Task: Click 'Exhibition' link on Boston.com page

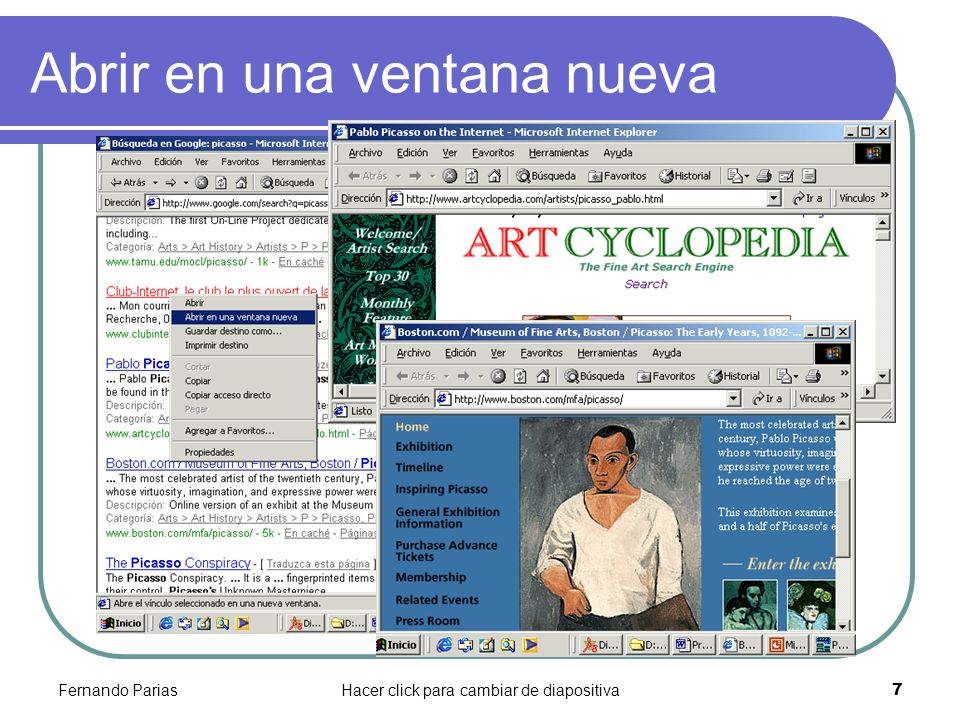Action: 424,447
